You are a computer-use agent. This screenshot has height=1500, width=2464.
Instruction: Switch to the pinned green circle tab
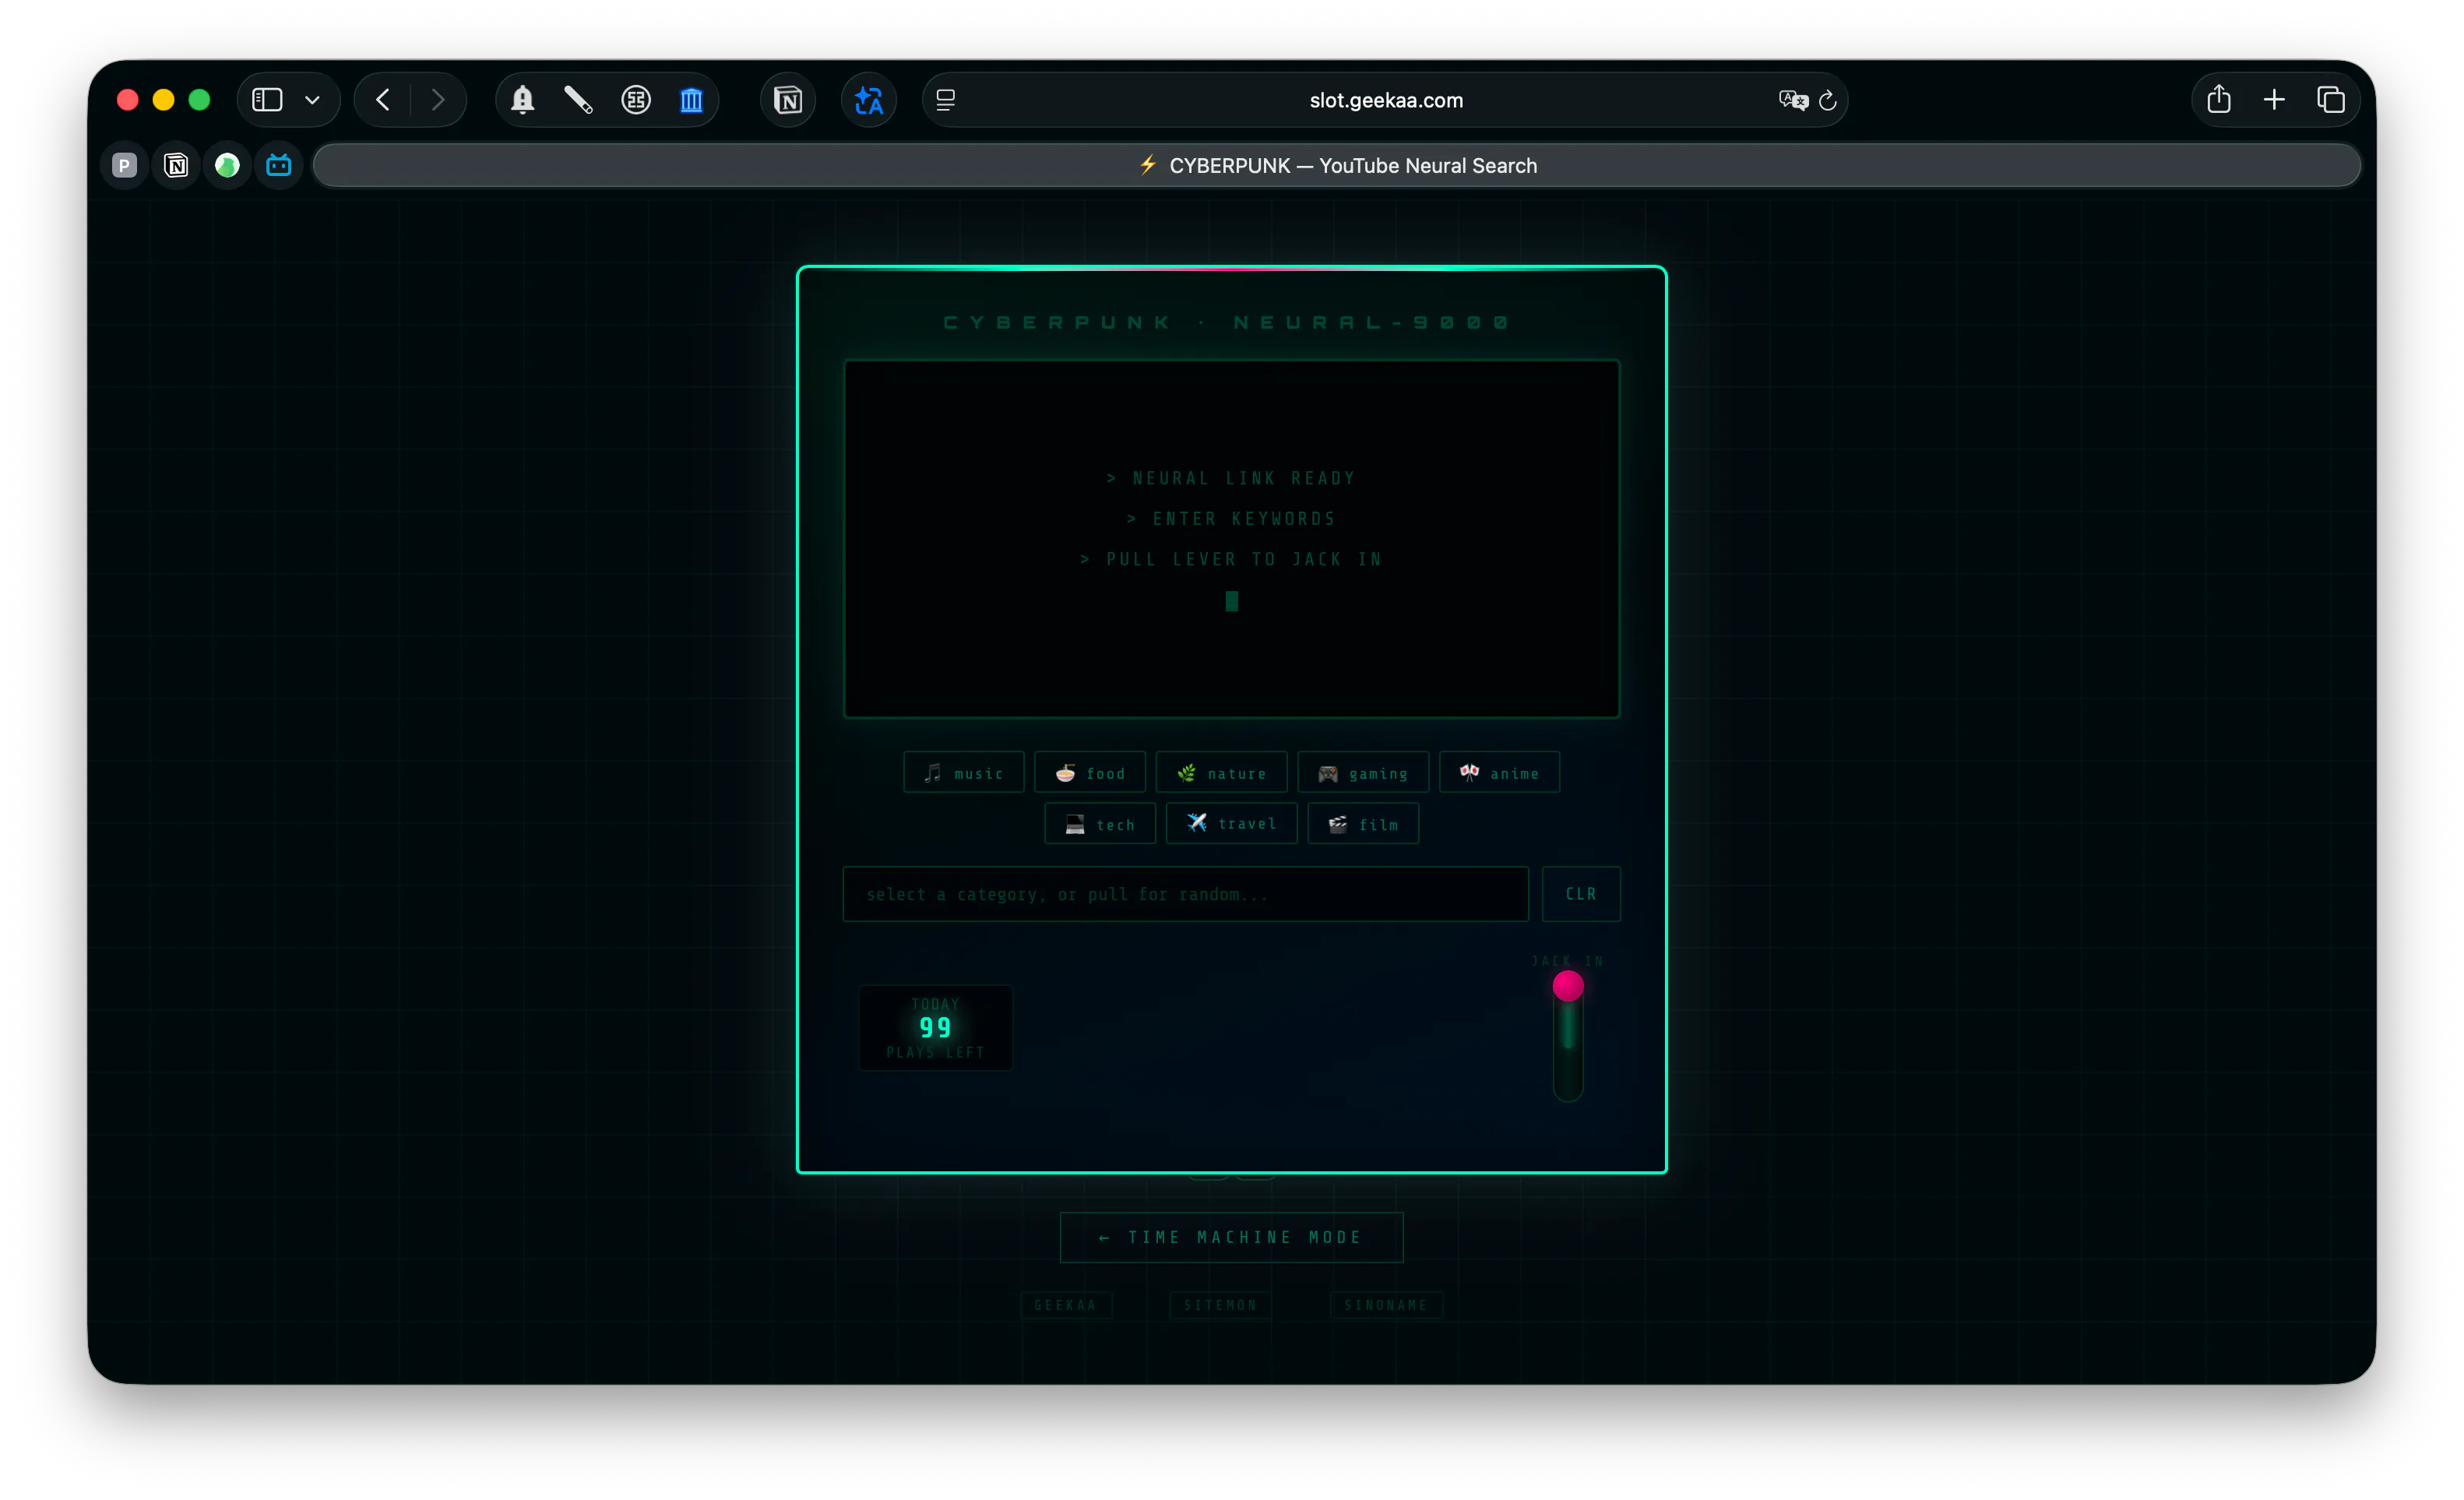point(227,165)
